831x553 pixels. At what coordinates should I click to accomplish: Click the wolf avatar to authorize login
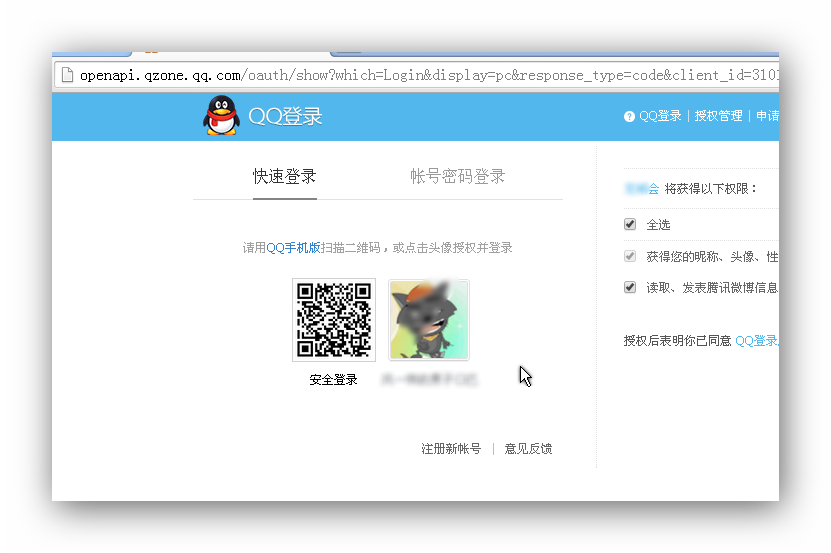coord(429,320)
